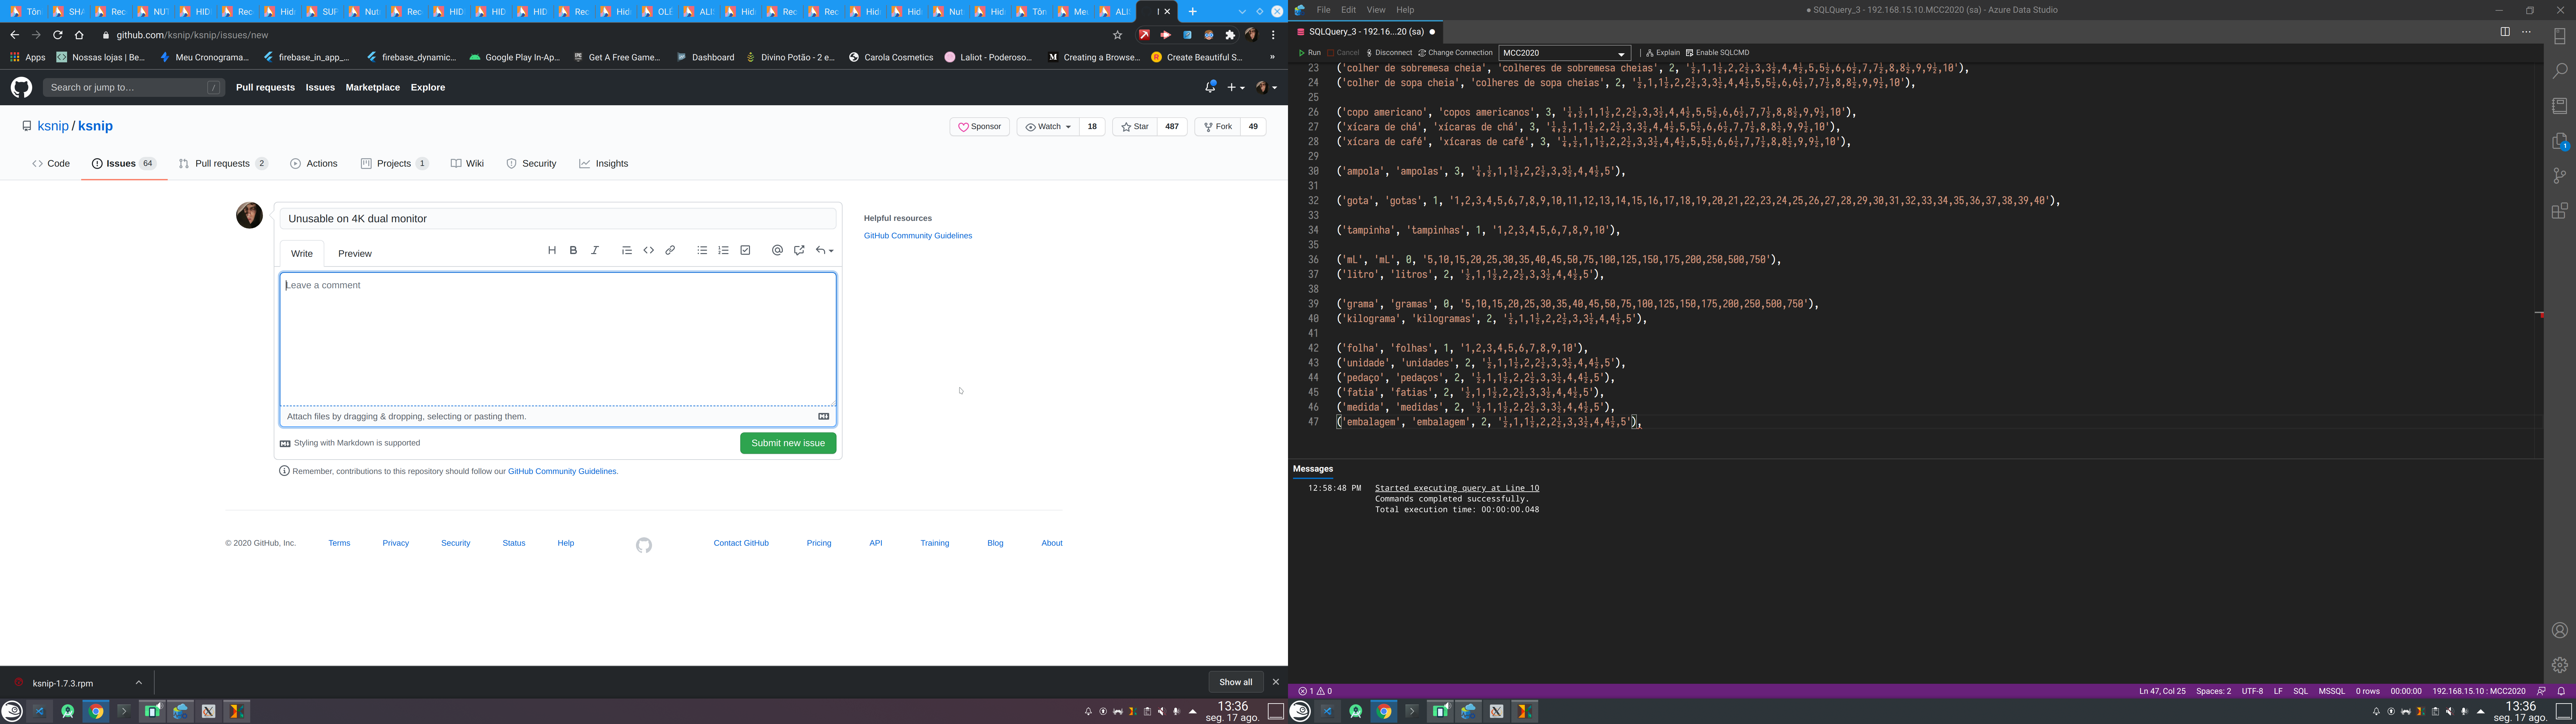
Task: Open the GitHub Community Guidelines link
Action: (x=917, y=235)
